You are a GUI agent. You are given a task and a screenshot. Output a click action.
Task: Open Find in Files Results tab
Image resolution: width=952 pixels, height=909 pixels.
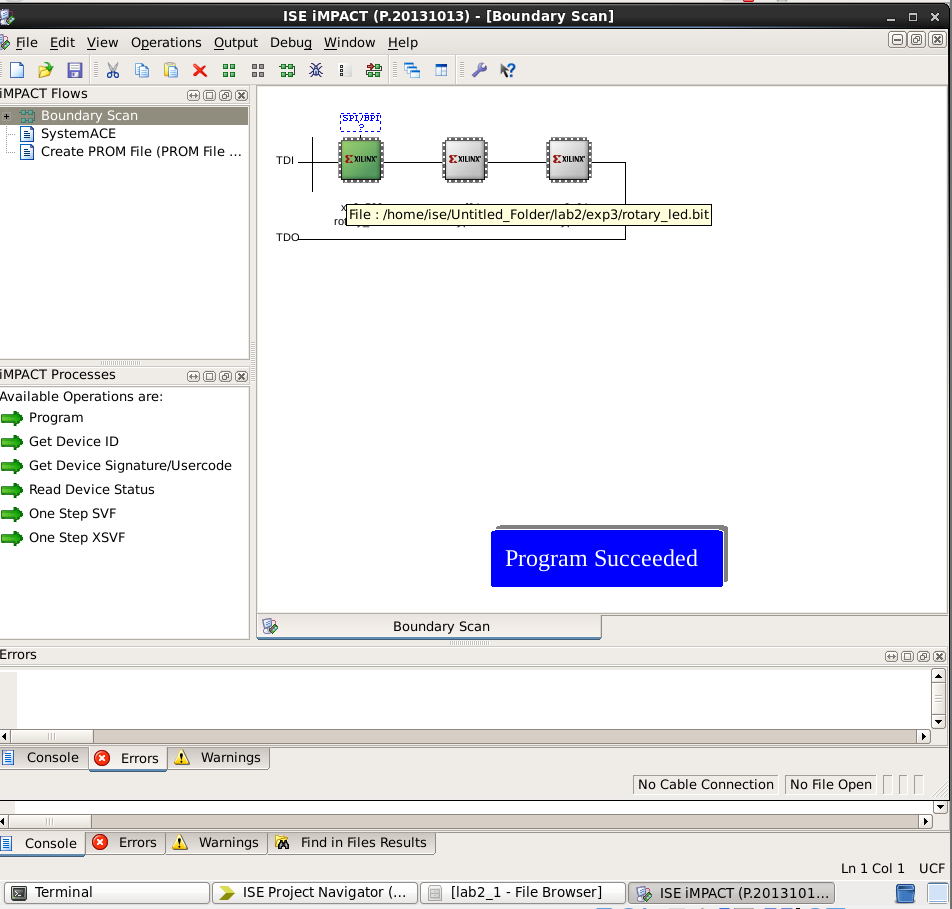352,843
